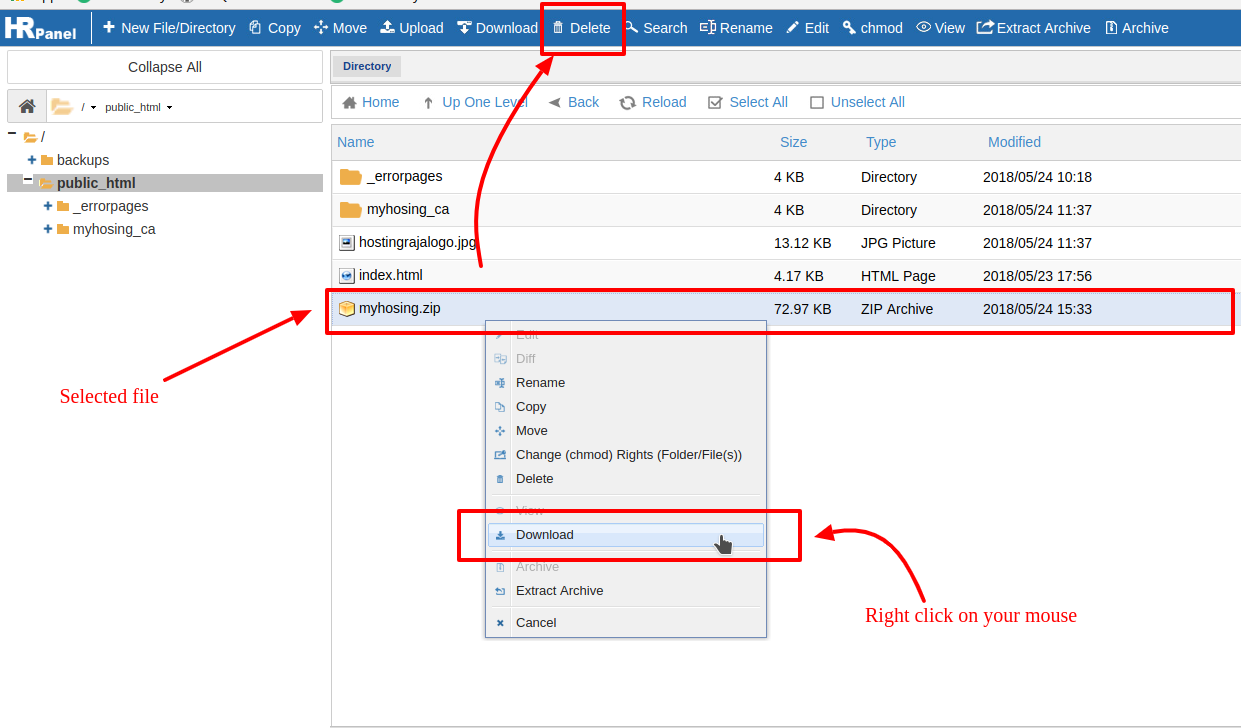Click New File/Directory plus icon
1241x728 pixels.
point(109,28)
